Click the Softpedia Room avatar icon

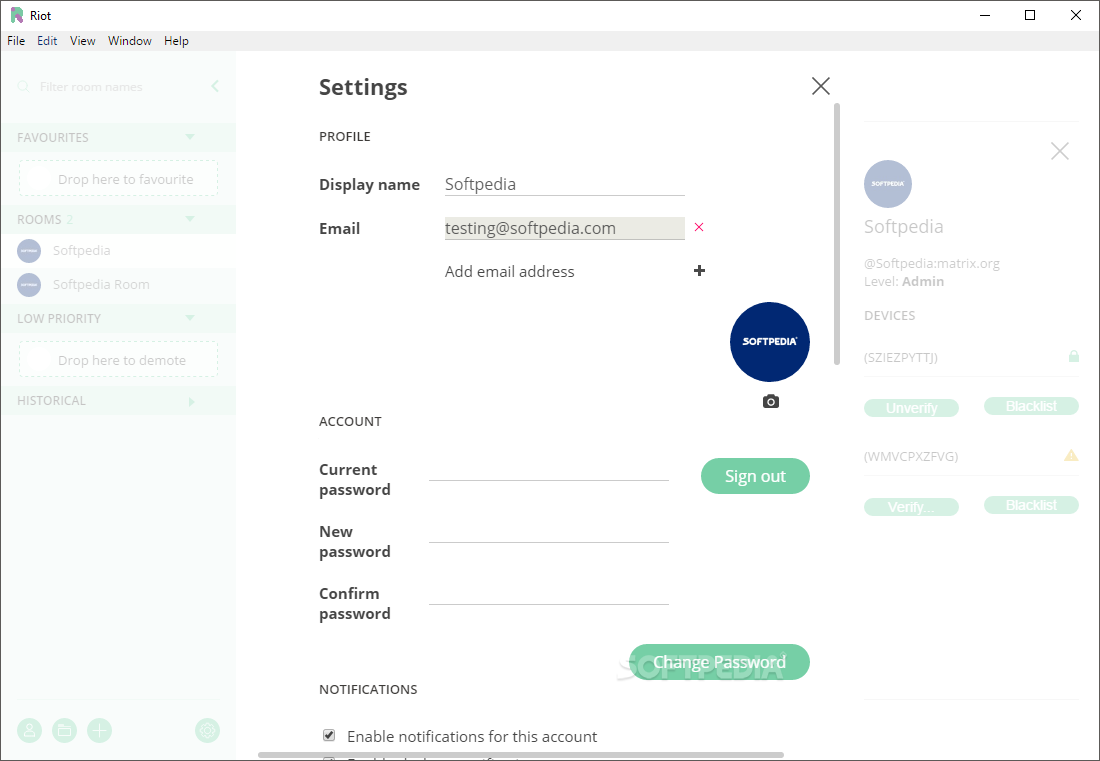pos(29,285)
